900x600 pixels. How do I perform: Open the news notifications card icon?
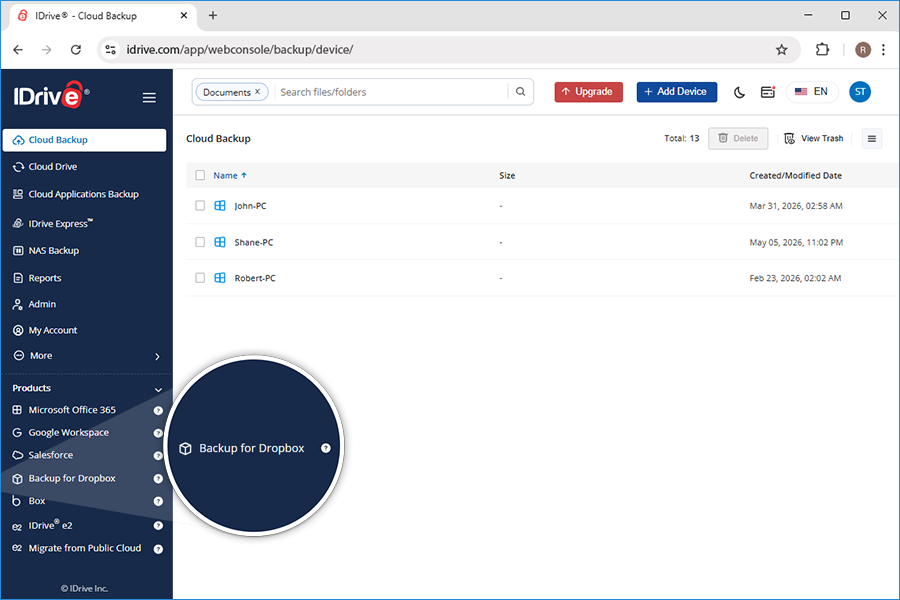[x=768, y=92]
